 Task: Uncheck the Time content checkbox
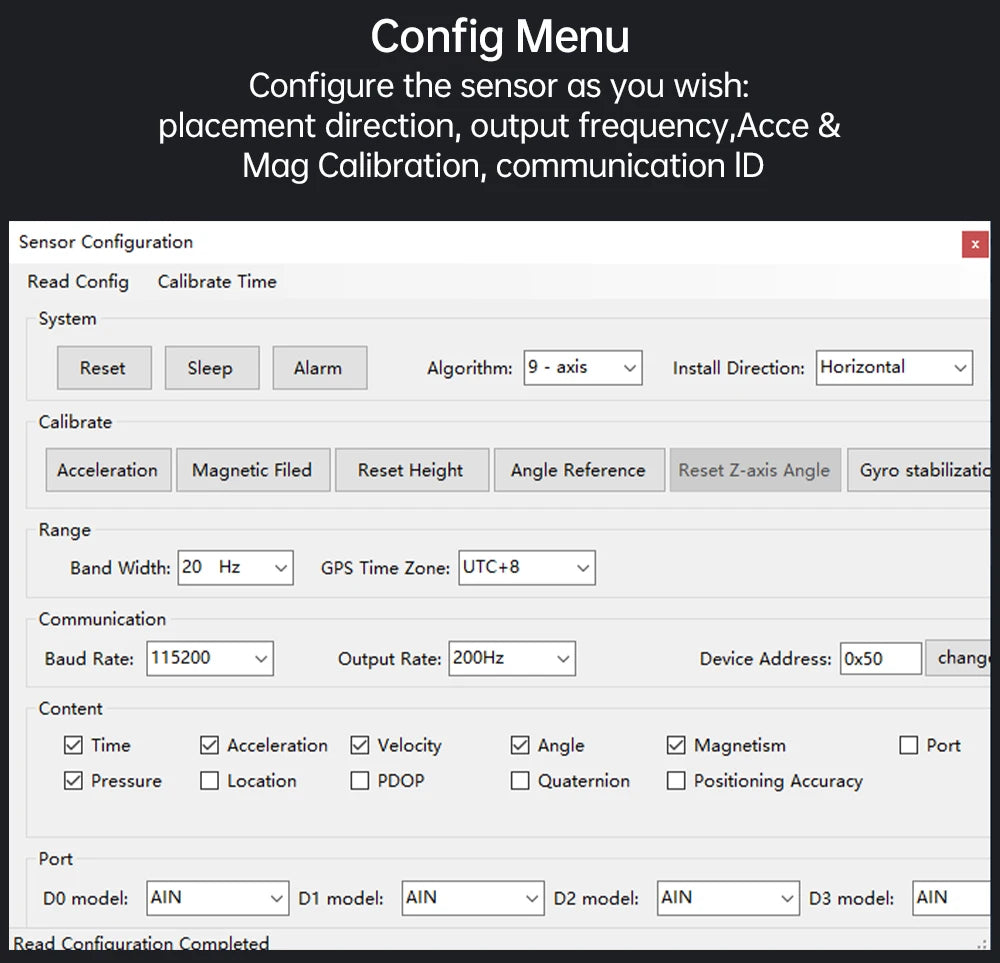click(74, 745)
